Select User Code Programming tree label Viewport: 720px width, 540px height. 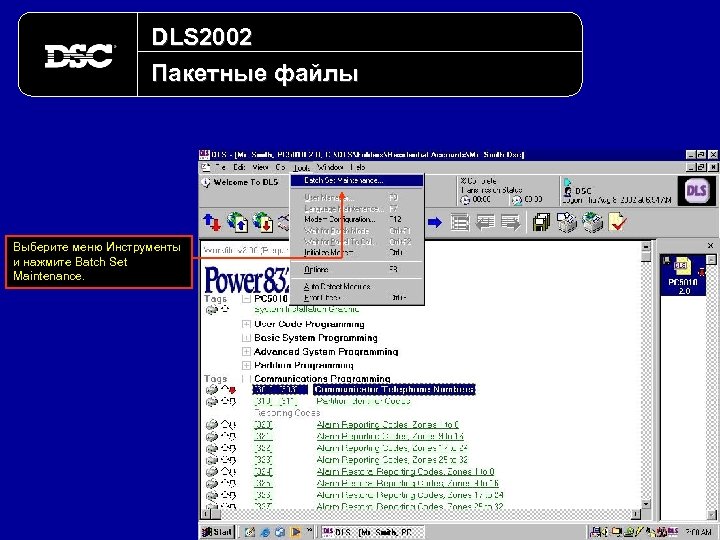click(309, 324)
